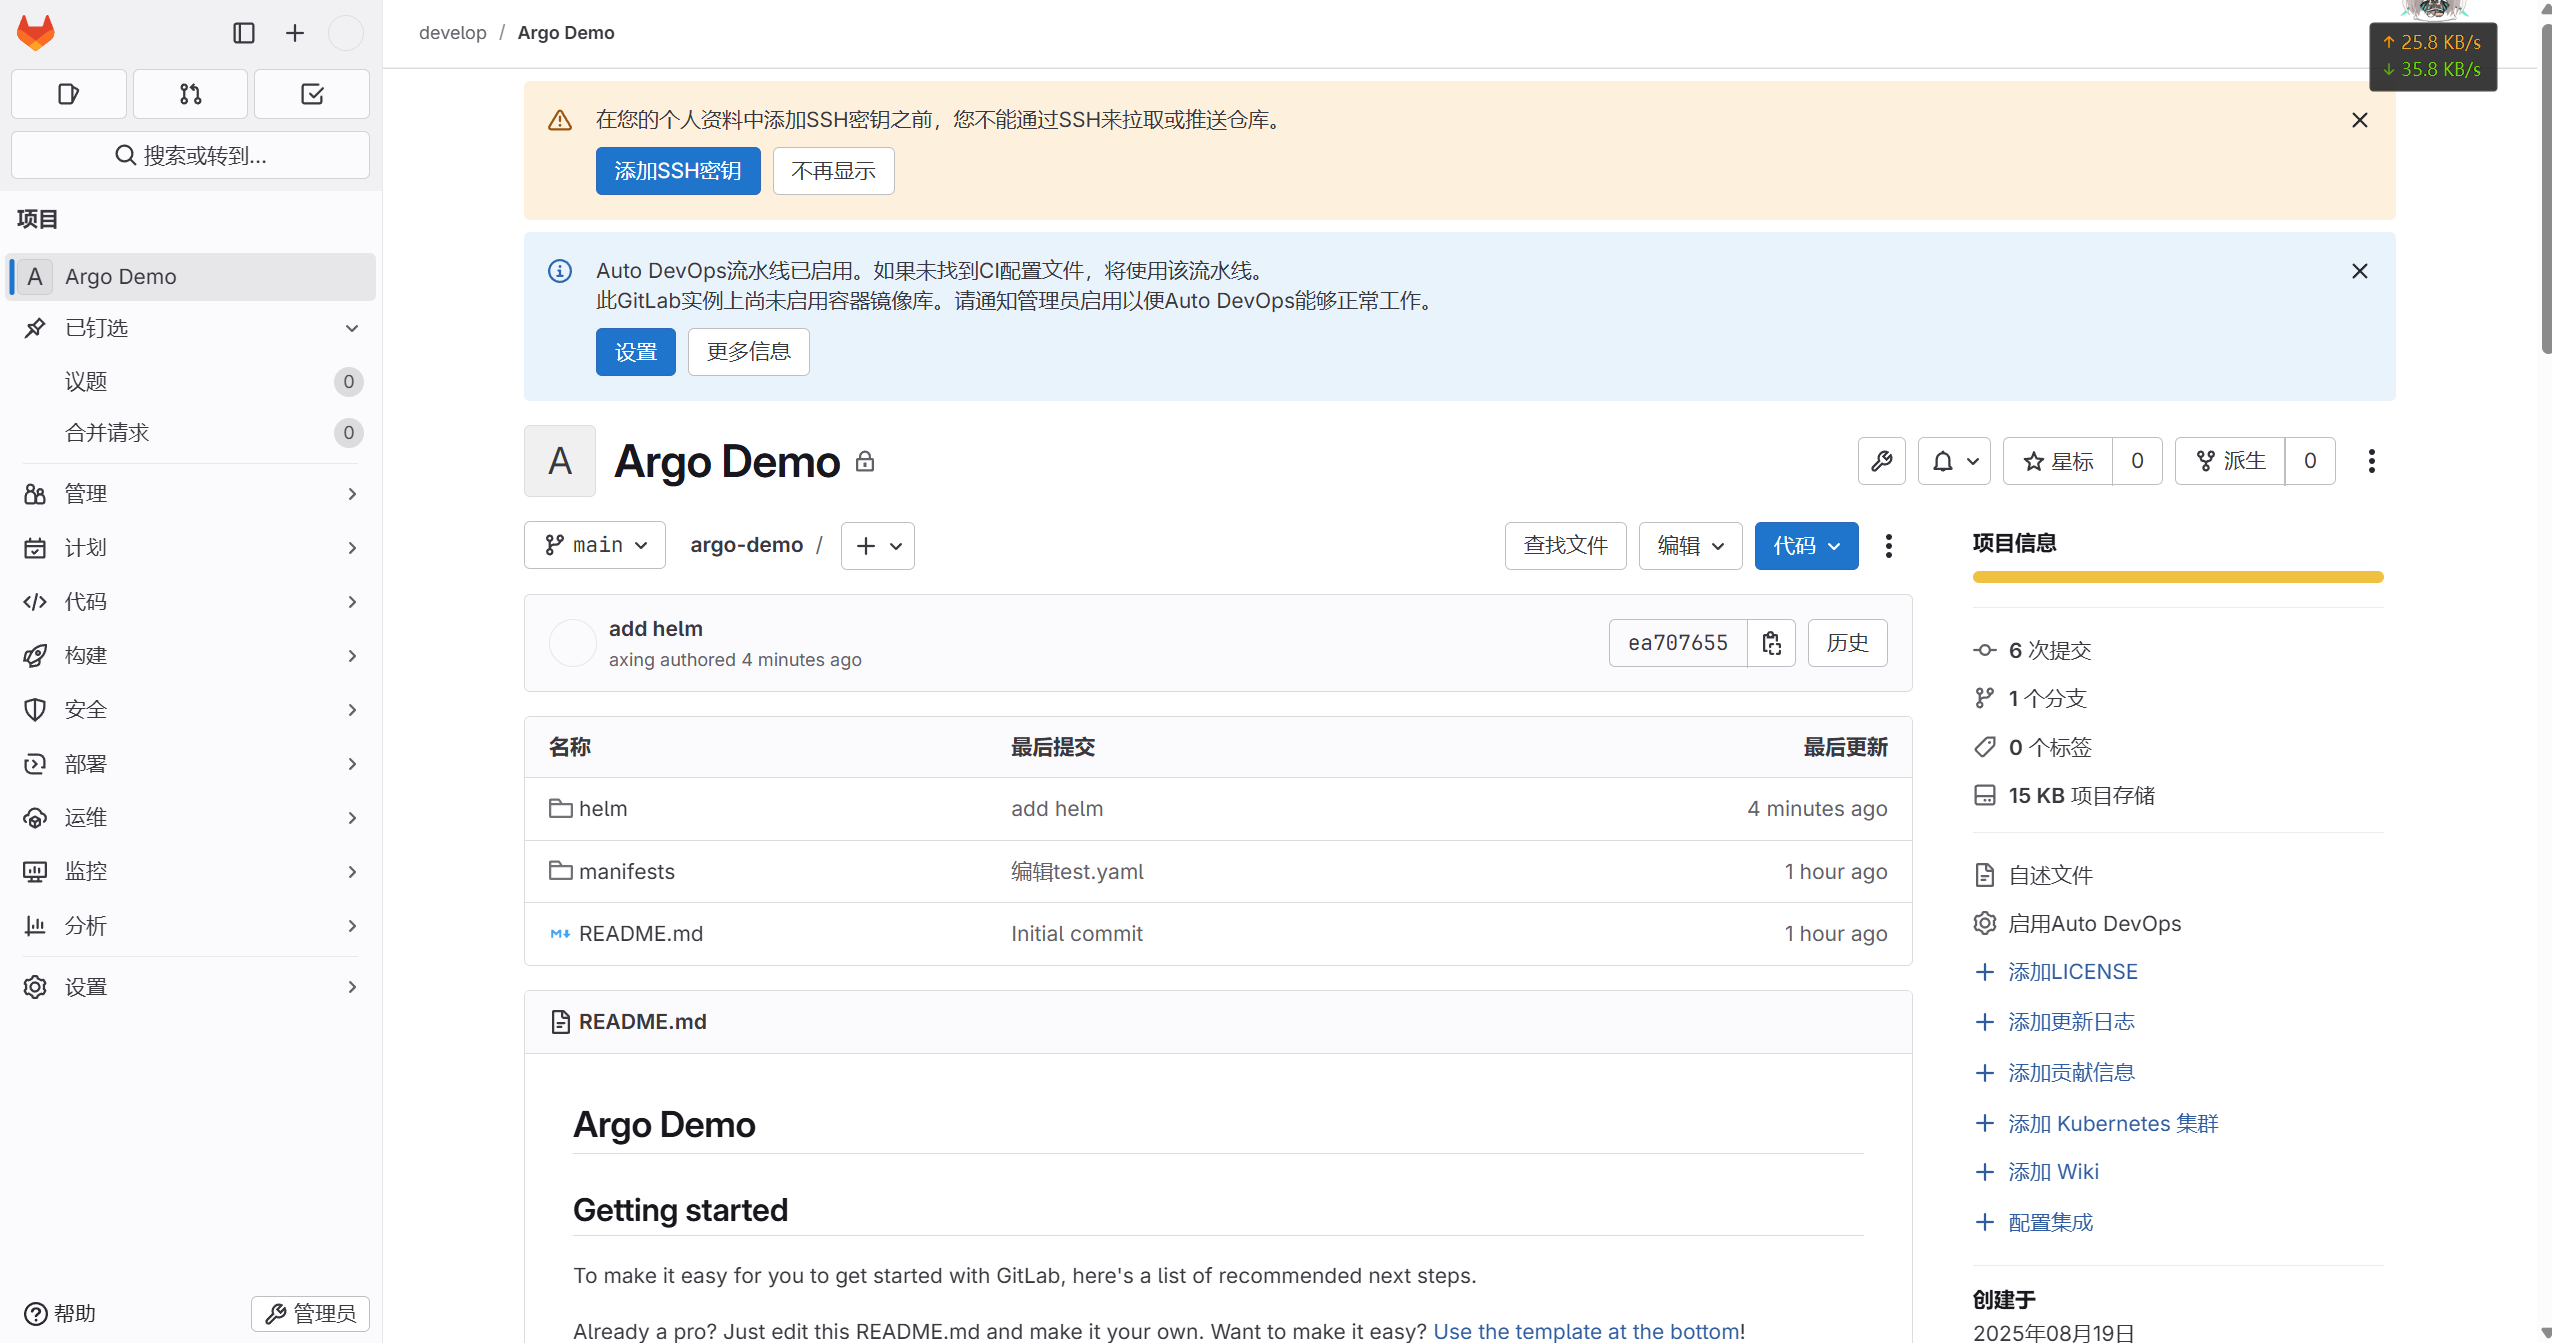Open the 编辑test.yaml commit link

(1077, 872)
